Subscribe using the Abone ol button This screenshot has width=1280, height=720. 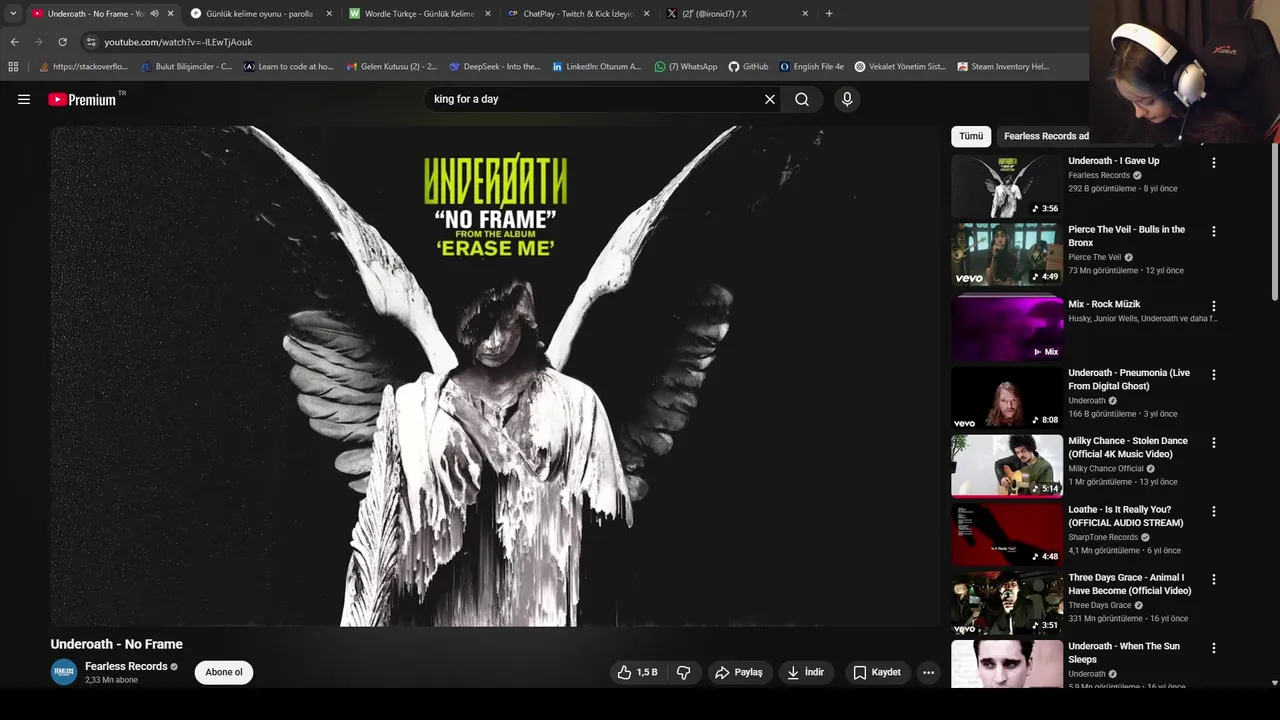click(x=224, y=672)
